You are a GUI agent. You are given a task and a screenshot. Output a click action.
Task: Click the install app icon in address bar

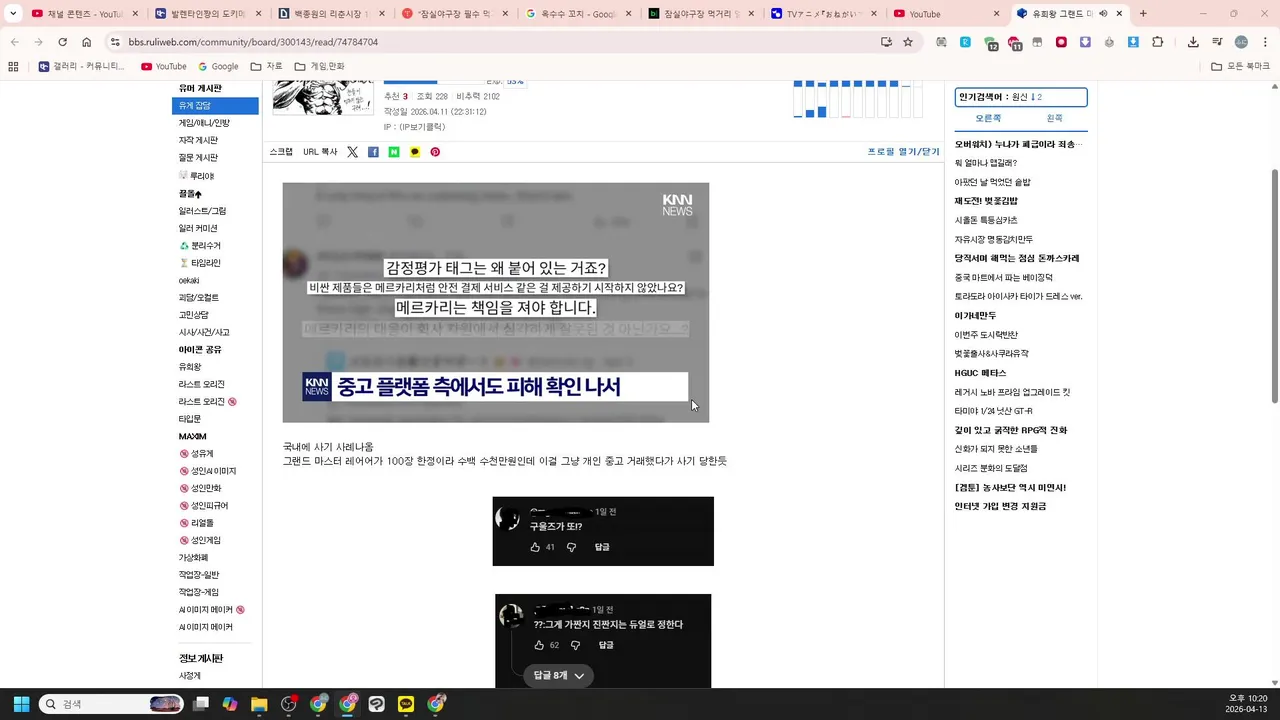coord(886,42)
